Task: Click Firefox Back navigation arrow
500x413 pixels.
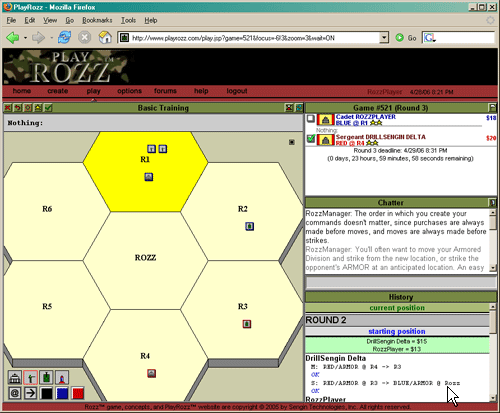Action: click(13, 38)
